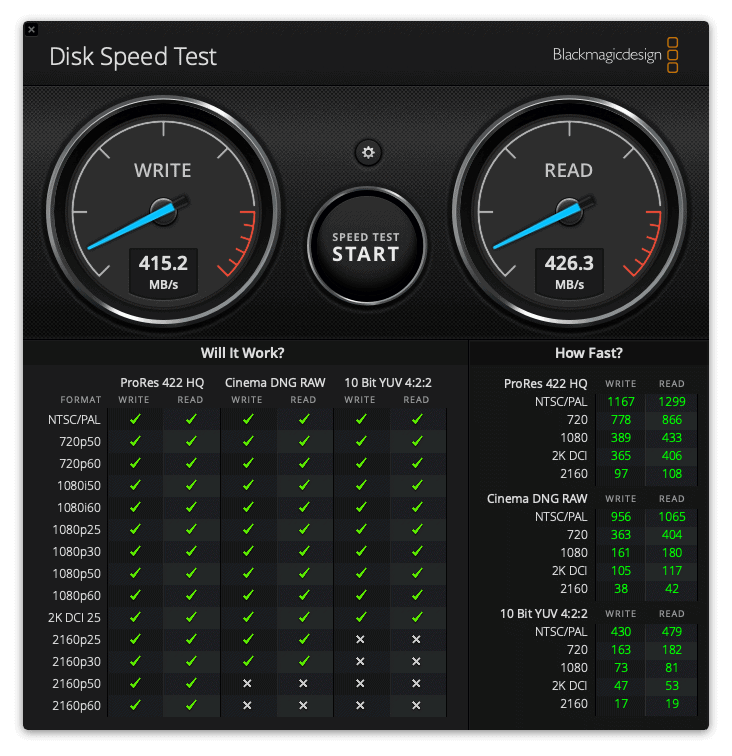Click the 2160p50 Cinema DNG RAW write cross

[x=247, y=683]
